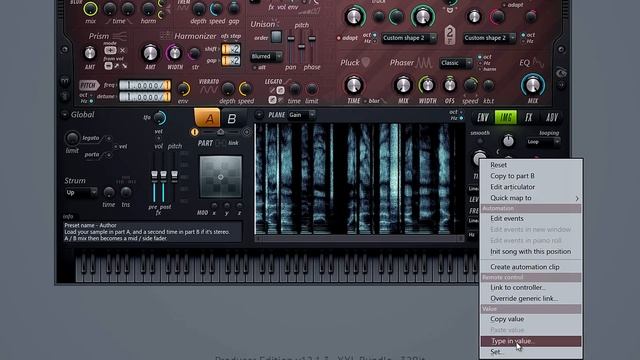
Task: Click the Prism mode plus button
Action: coord(110,51)
